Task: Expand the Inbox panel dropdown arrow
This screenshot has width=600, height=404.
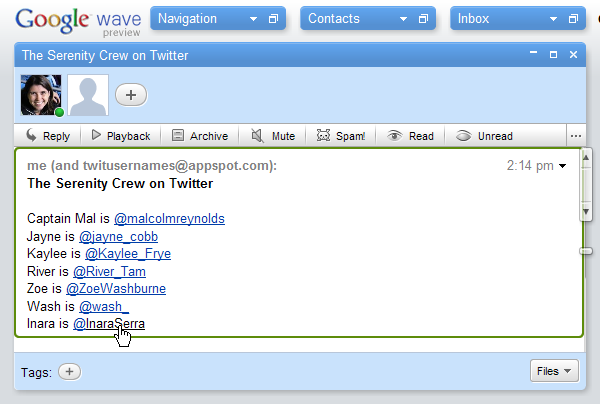Action: pyautogui.click(x=553, y=19)
